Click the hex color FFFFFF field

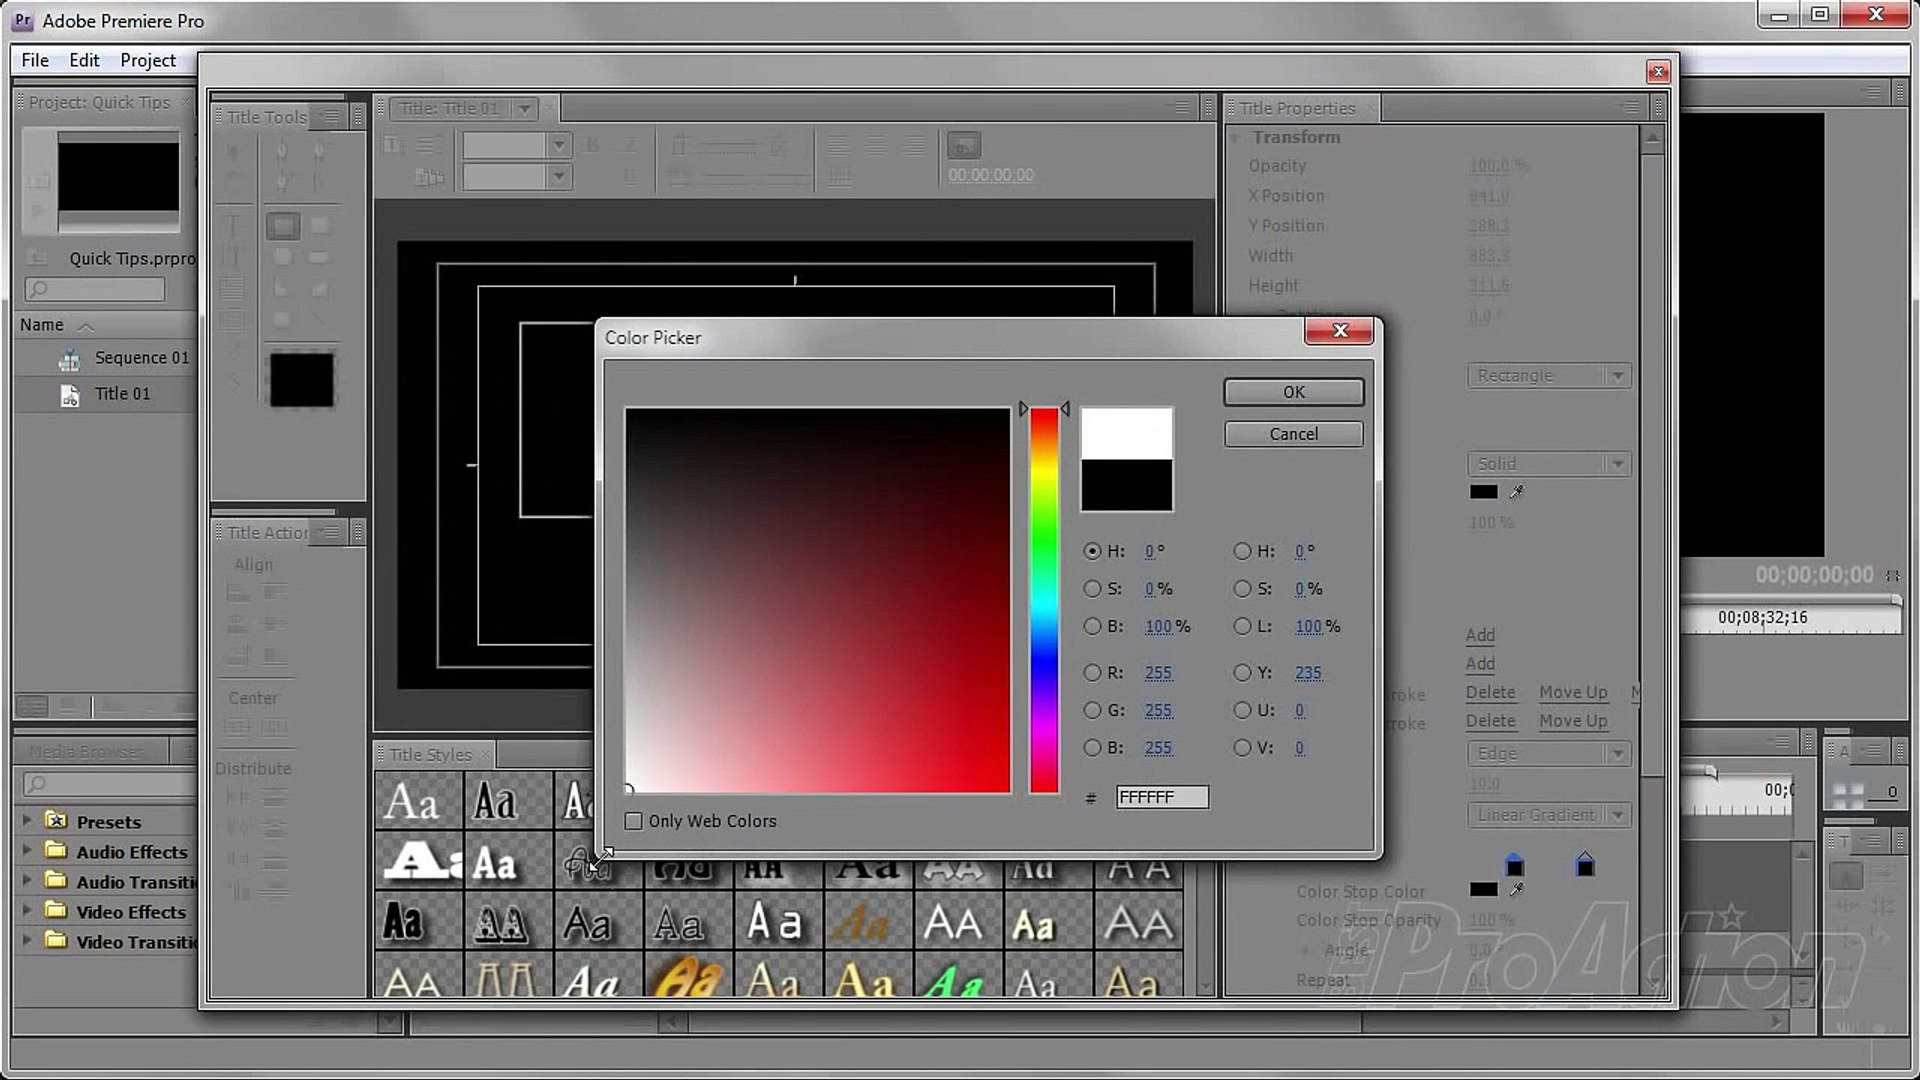[x=1162, y=797]
